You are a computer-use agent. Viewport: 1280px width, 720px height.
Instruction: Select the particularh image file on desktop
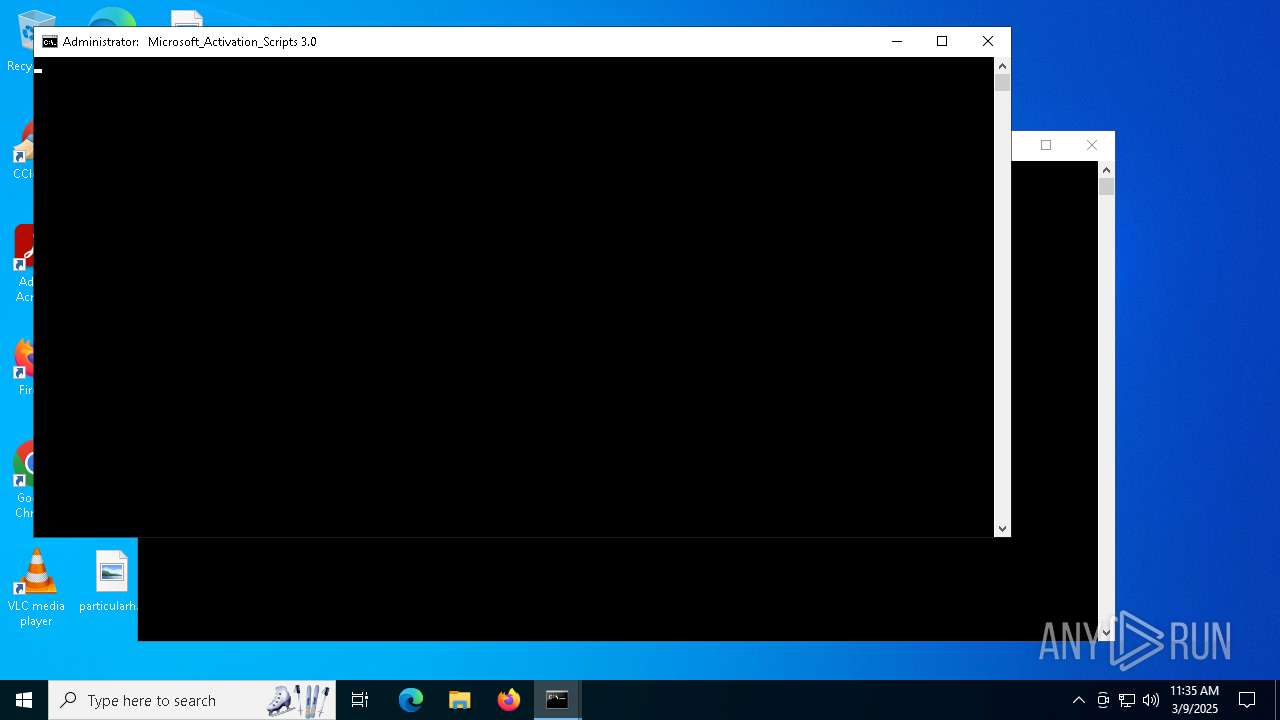(x=111, y=582)
